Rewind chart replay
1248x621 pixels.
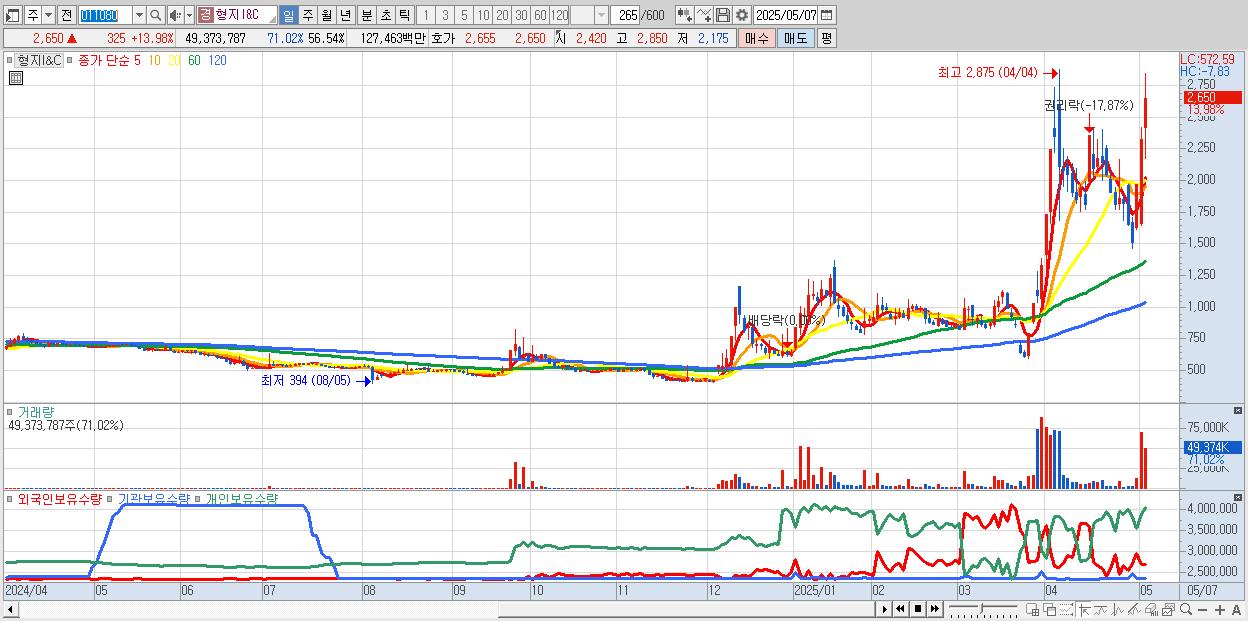pyautogui.click(x=900, y=609)
